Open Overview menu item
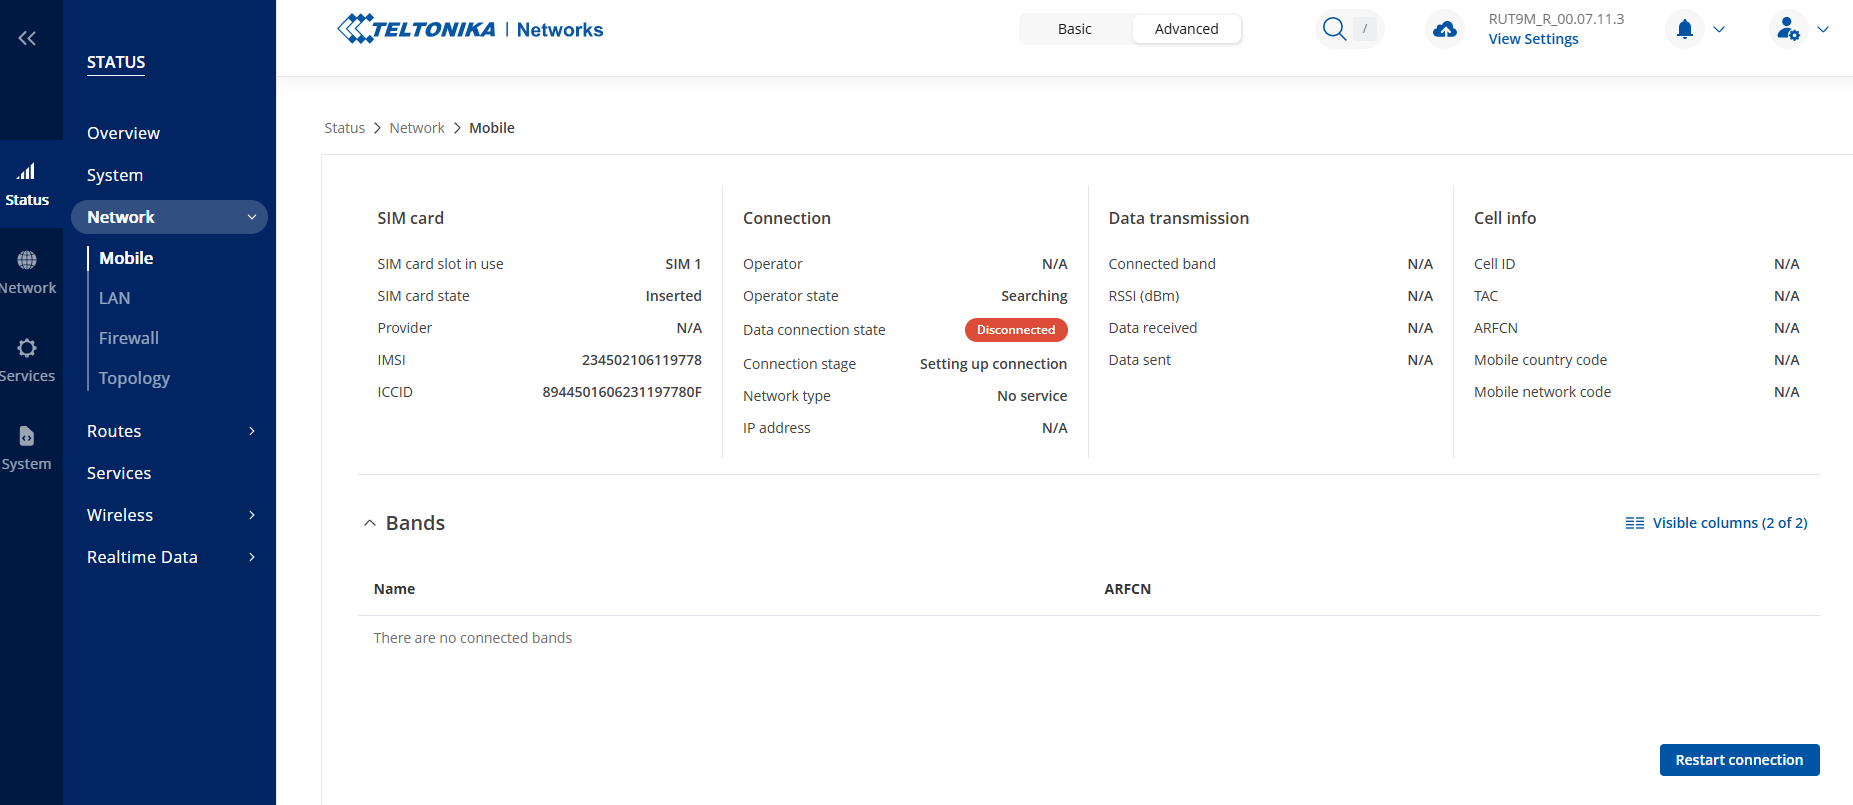 123,133
